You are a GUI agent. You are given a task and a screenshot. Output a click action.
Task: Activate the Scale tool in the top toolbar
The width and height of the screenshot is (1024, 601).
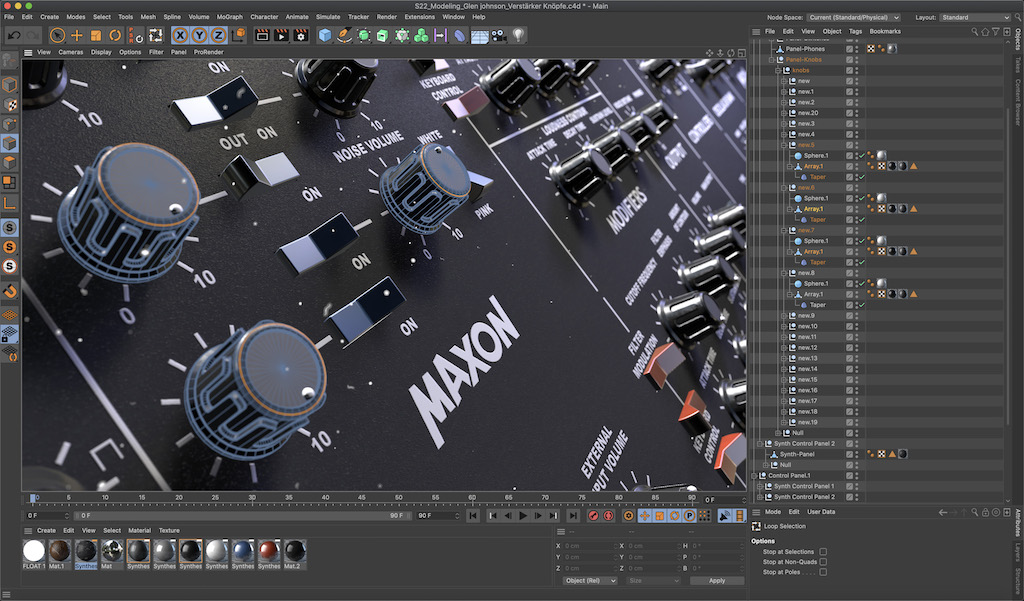point(96,35)
